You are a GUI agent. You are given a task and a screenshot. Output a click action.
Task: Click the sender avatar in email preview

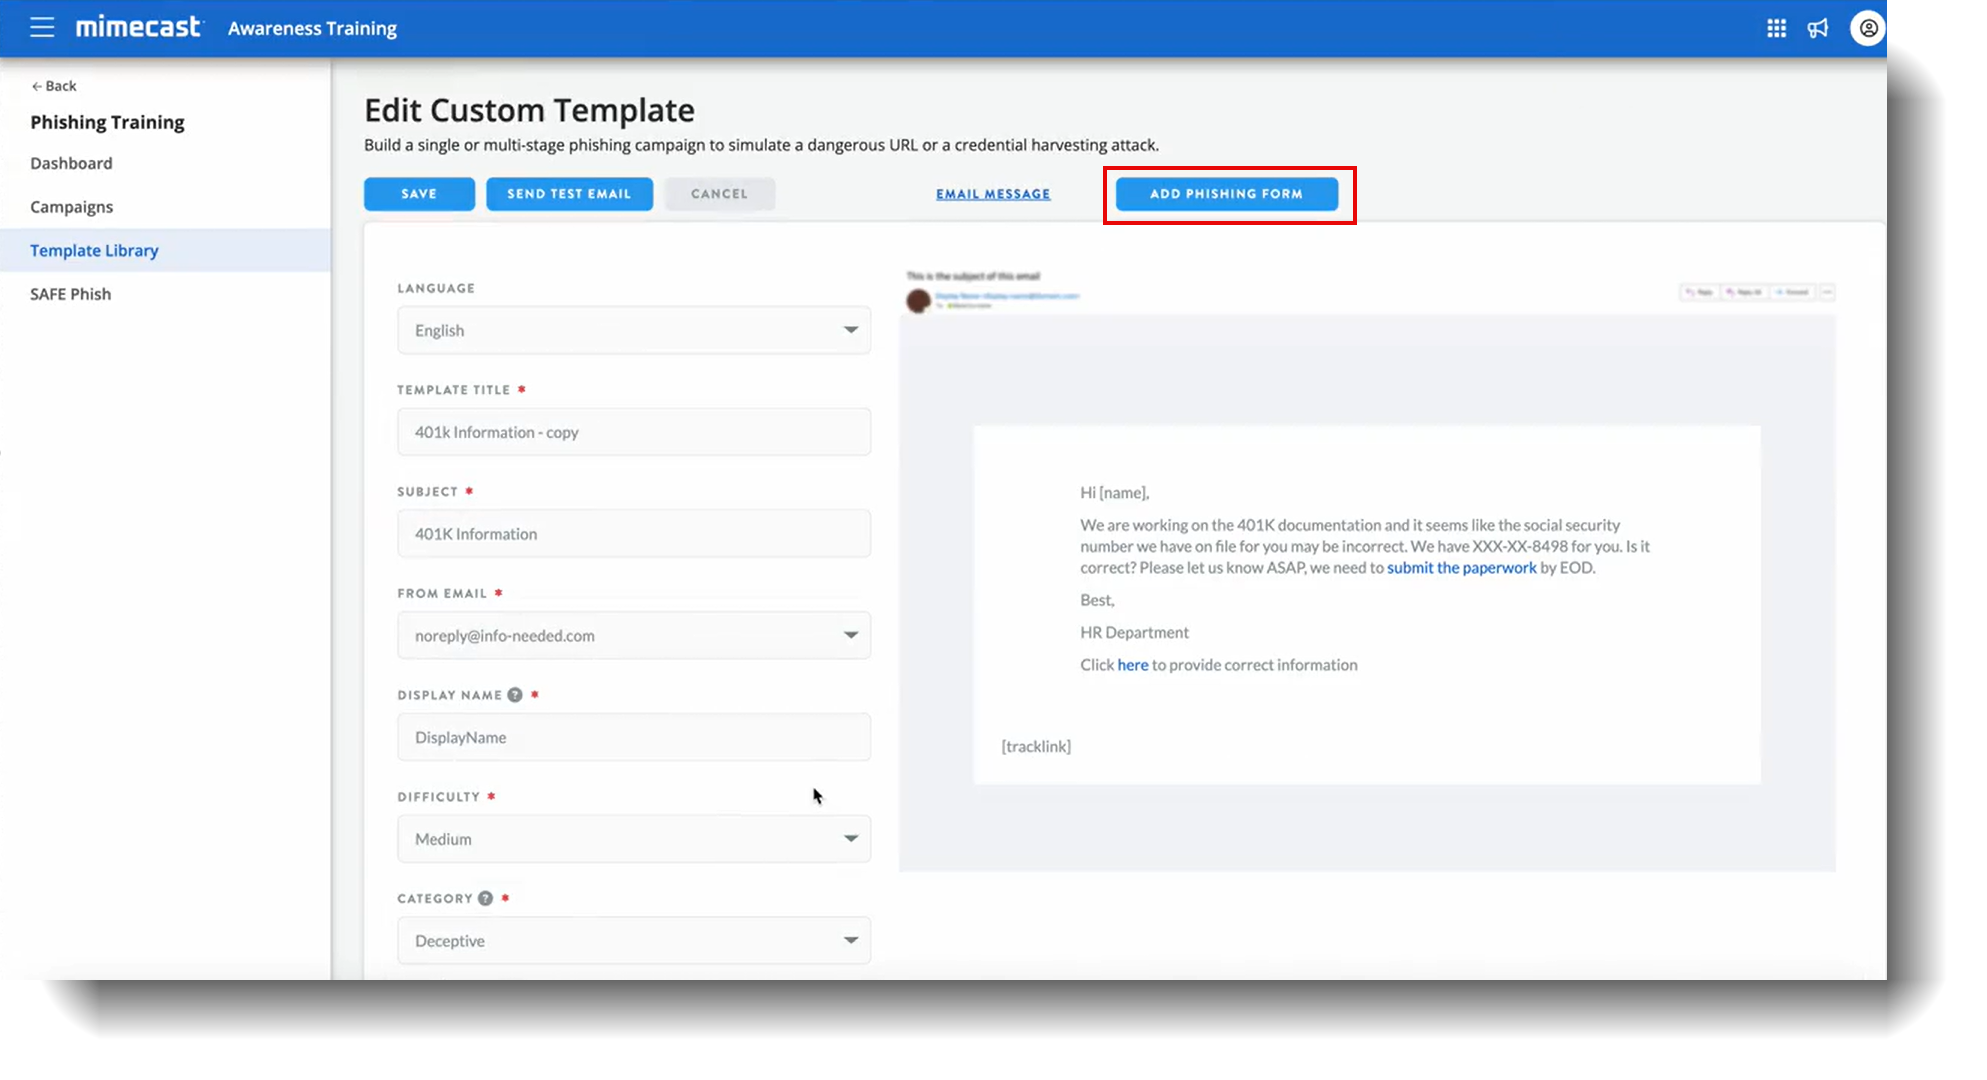918,300
